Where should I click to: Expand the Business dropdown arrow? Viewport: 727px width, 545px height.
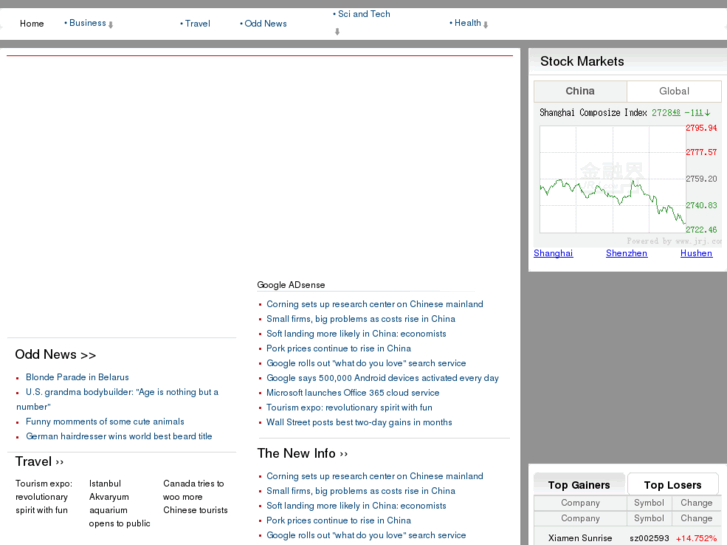111,25
